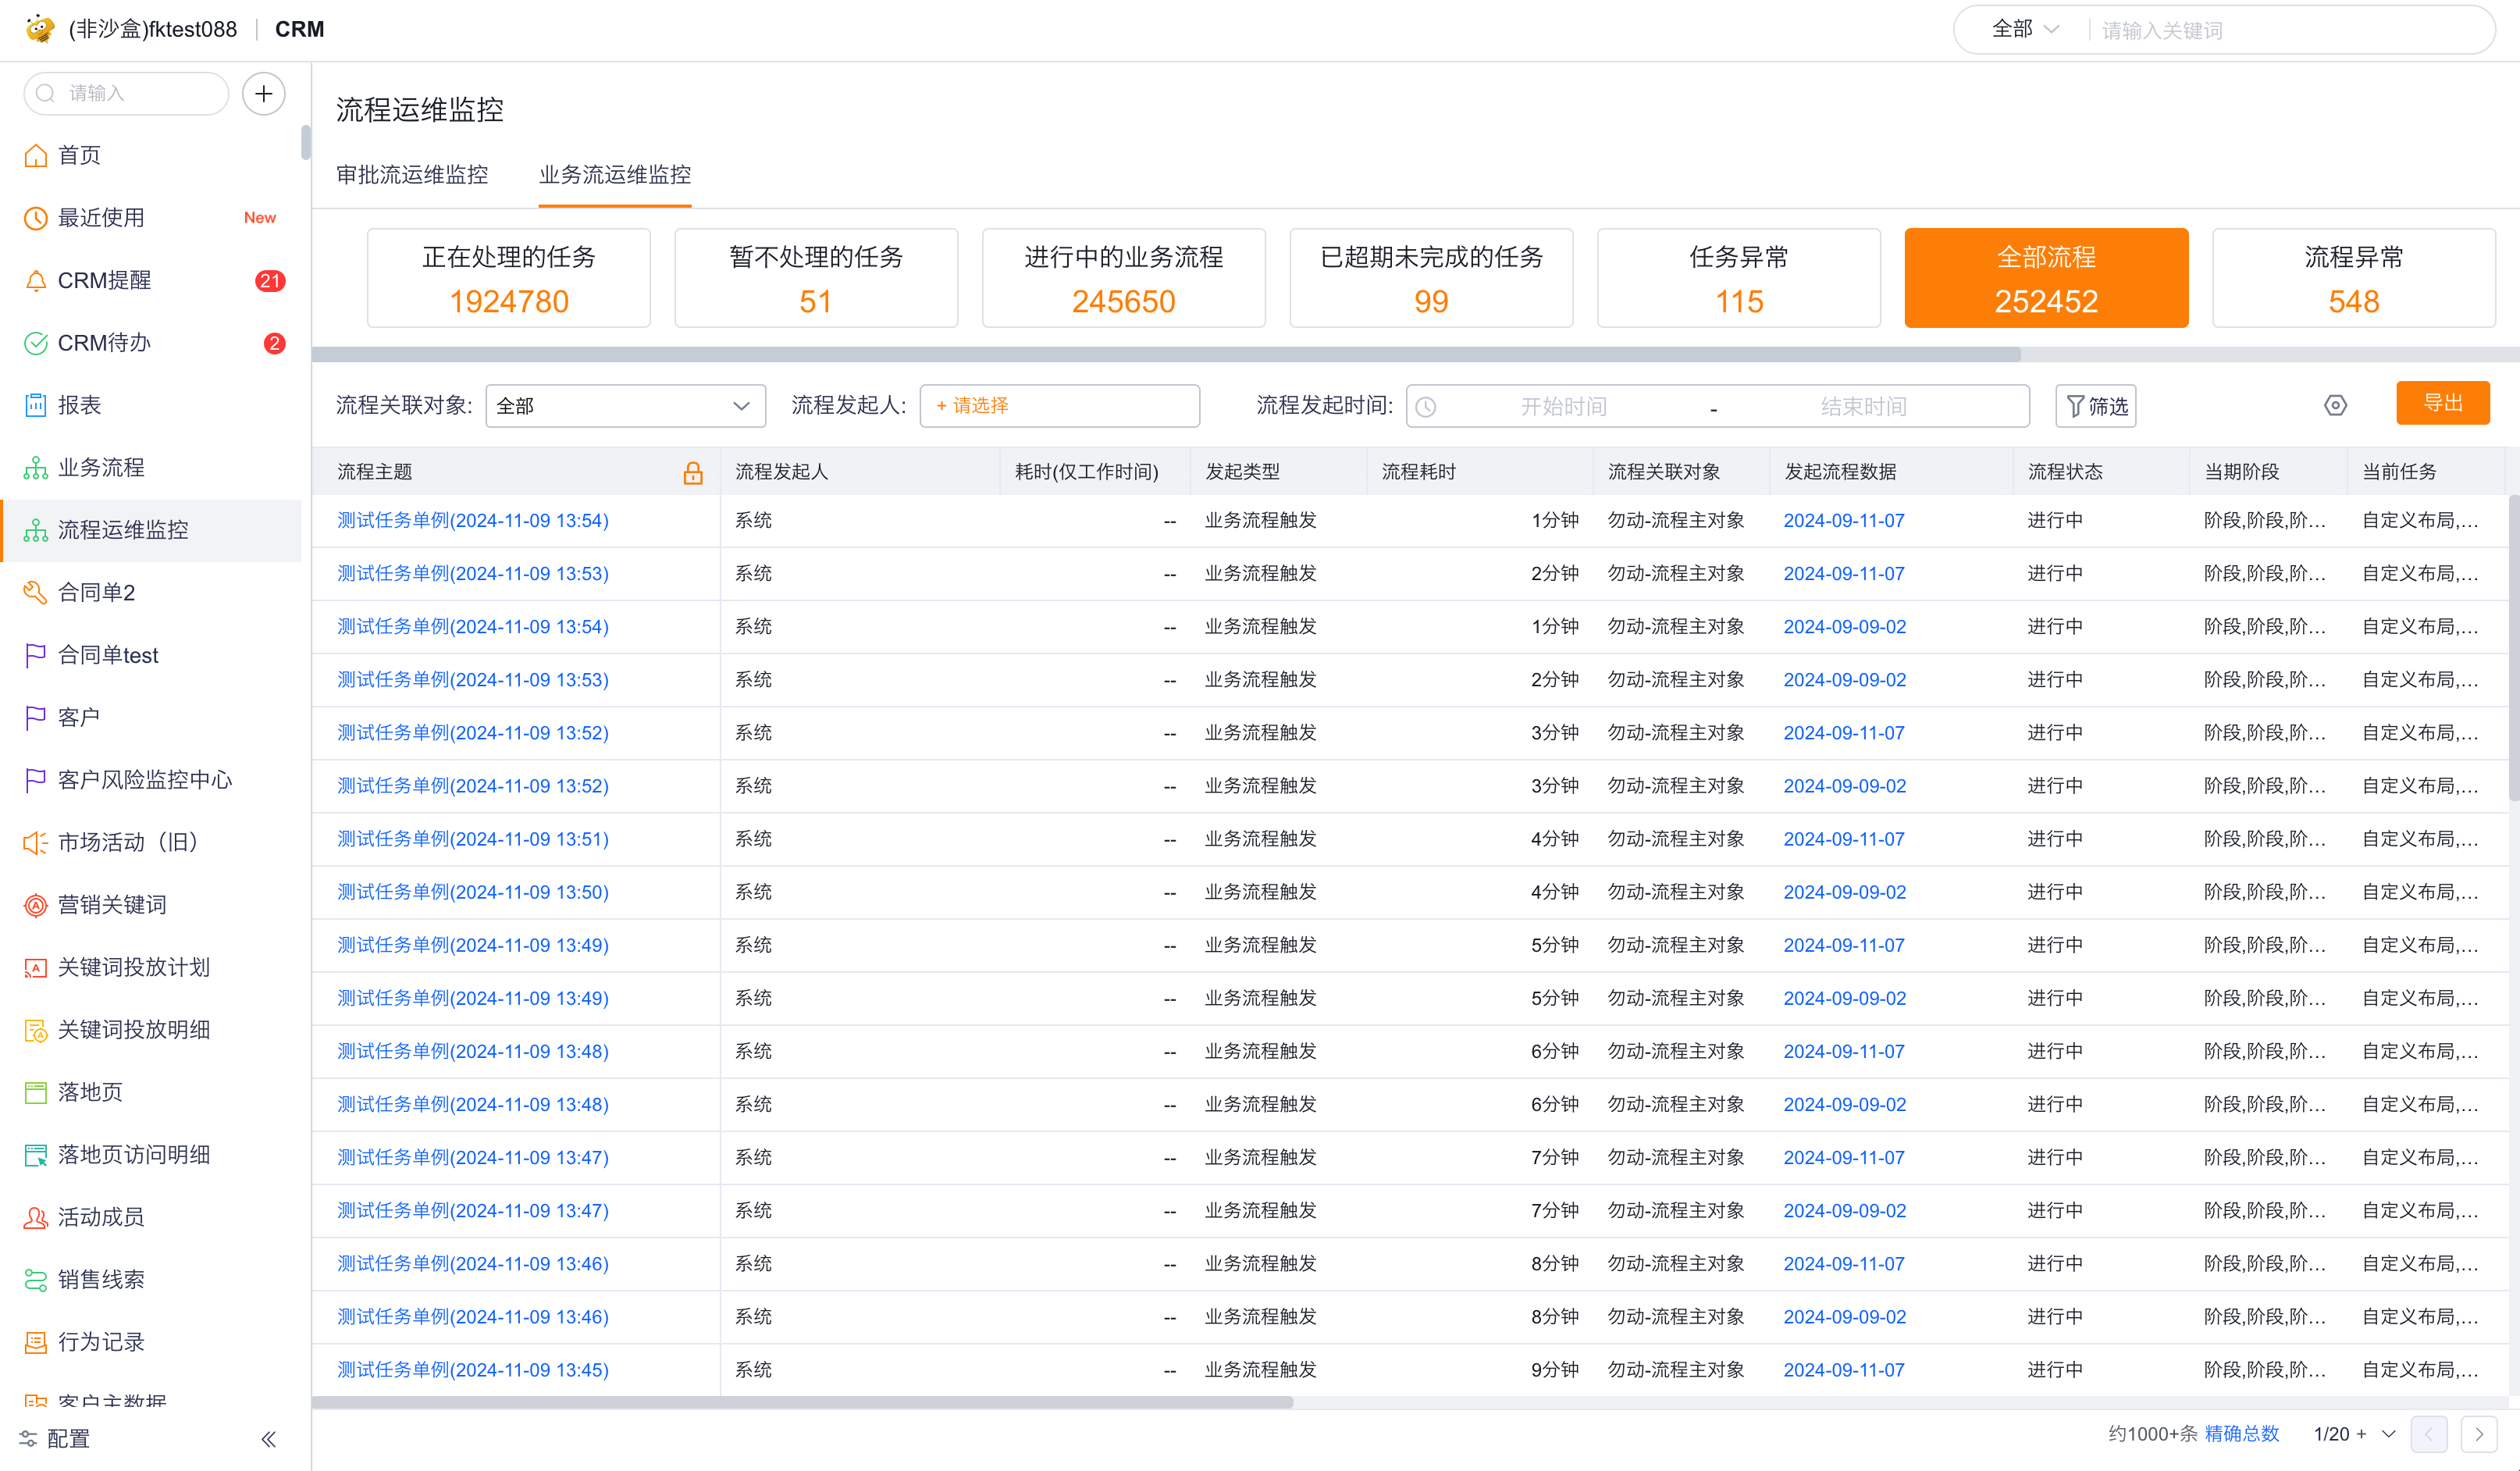
Task: Open link 测试任务单例(2024-11-09 13:54)
Action: click(472, 519)
